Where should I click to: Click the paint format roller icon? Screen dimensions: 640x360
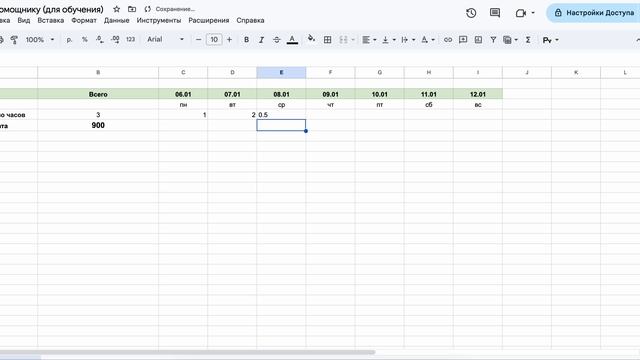14,40
